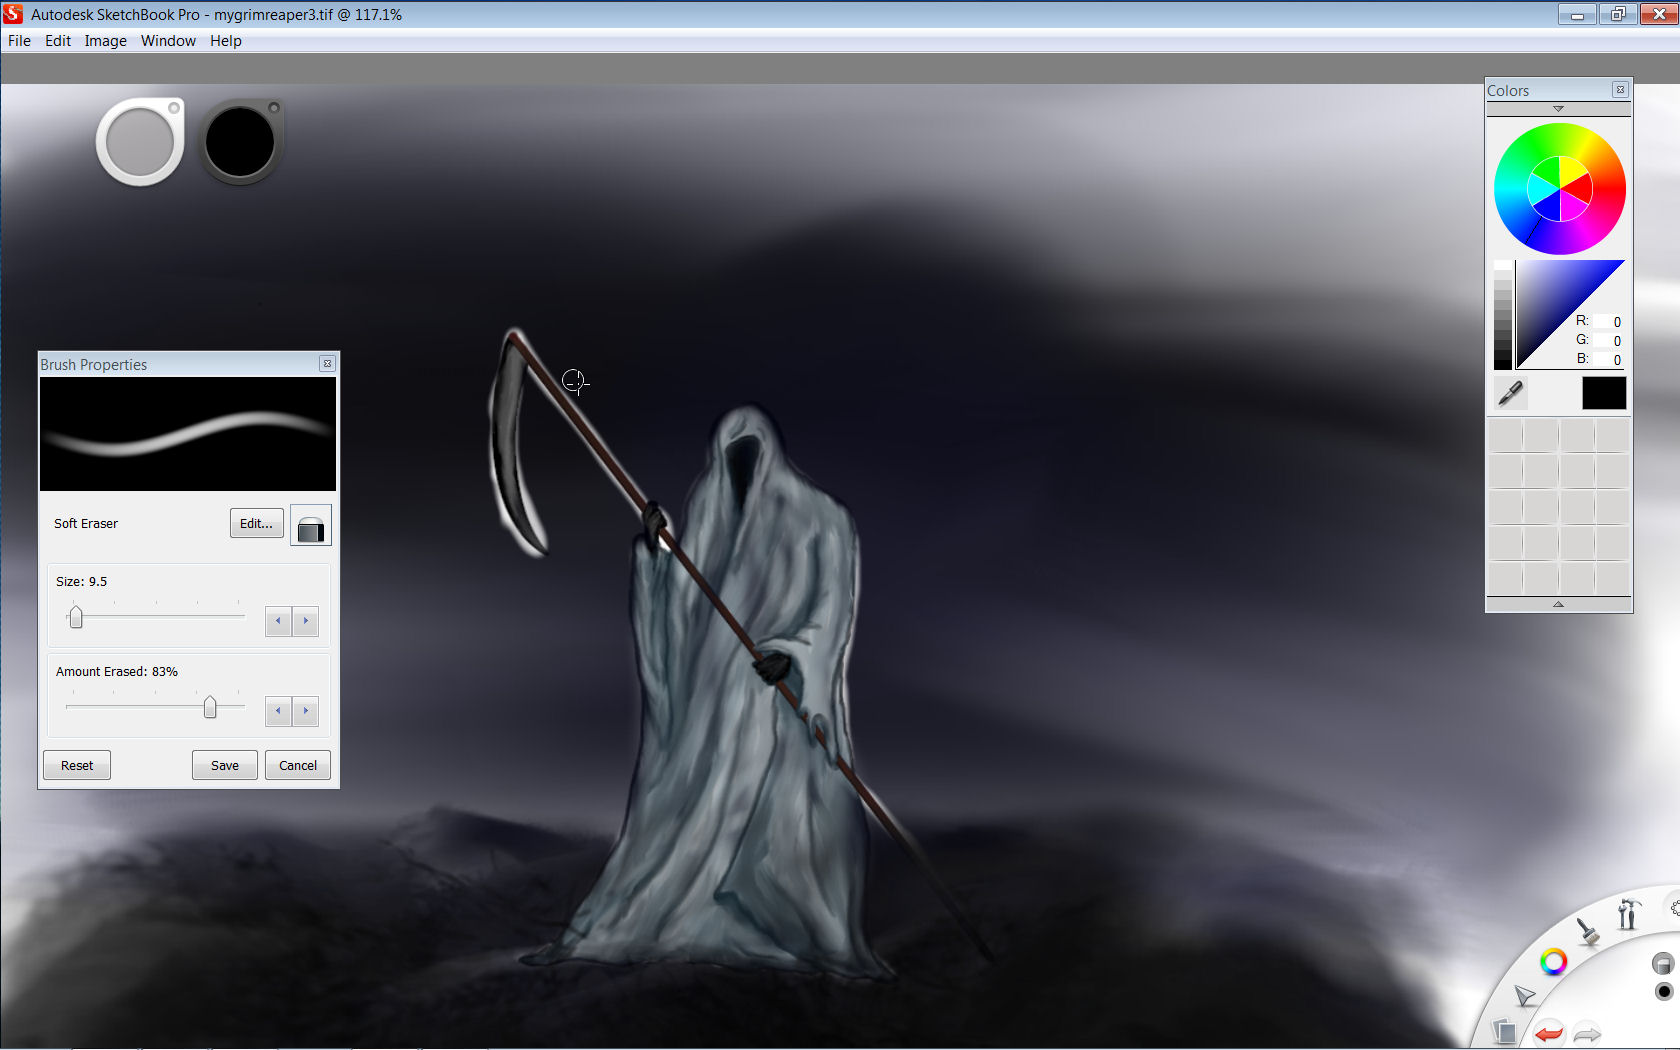The height and width of the screenshot is (1050, 1680).
Task: Click the gray brush size puck
Action: pyautogui.click(x=140, y=142)
